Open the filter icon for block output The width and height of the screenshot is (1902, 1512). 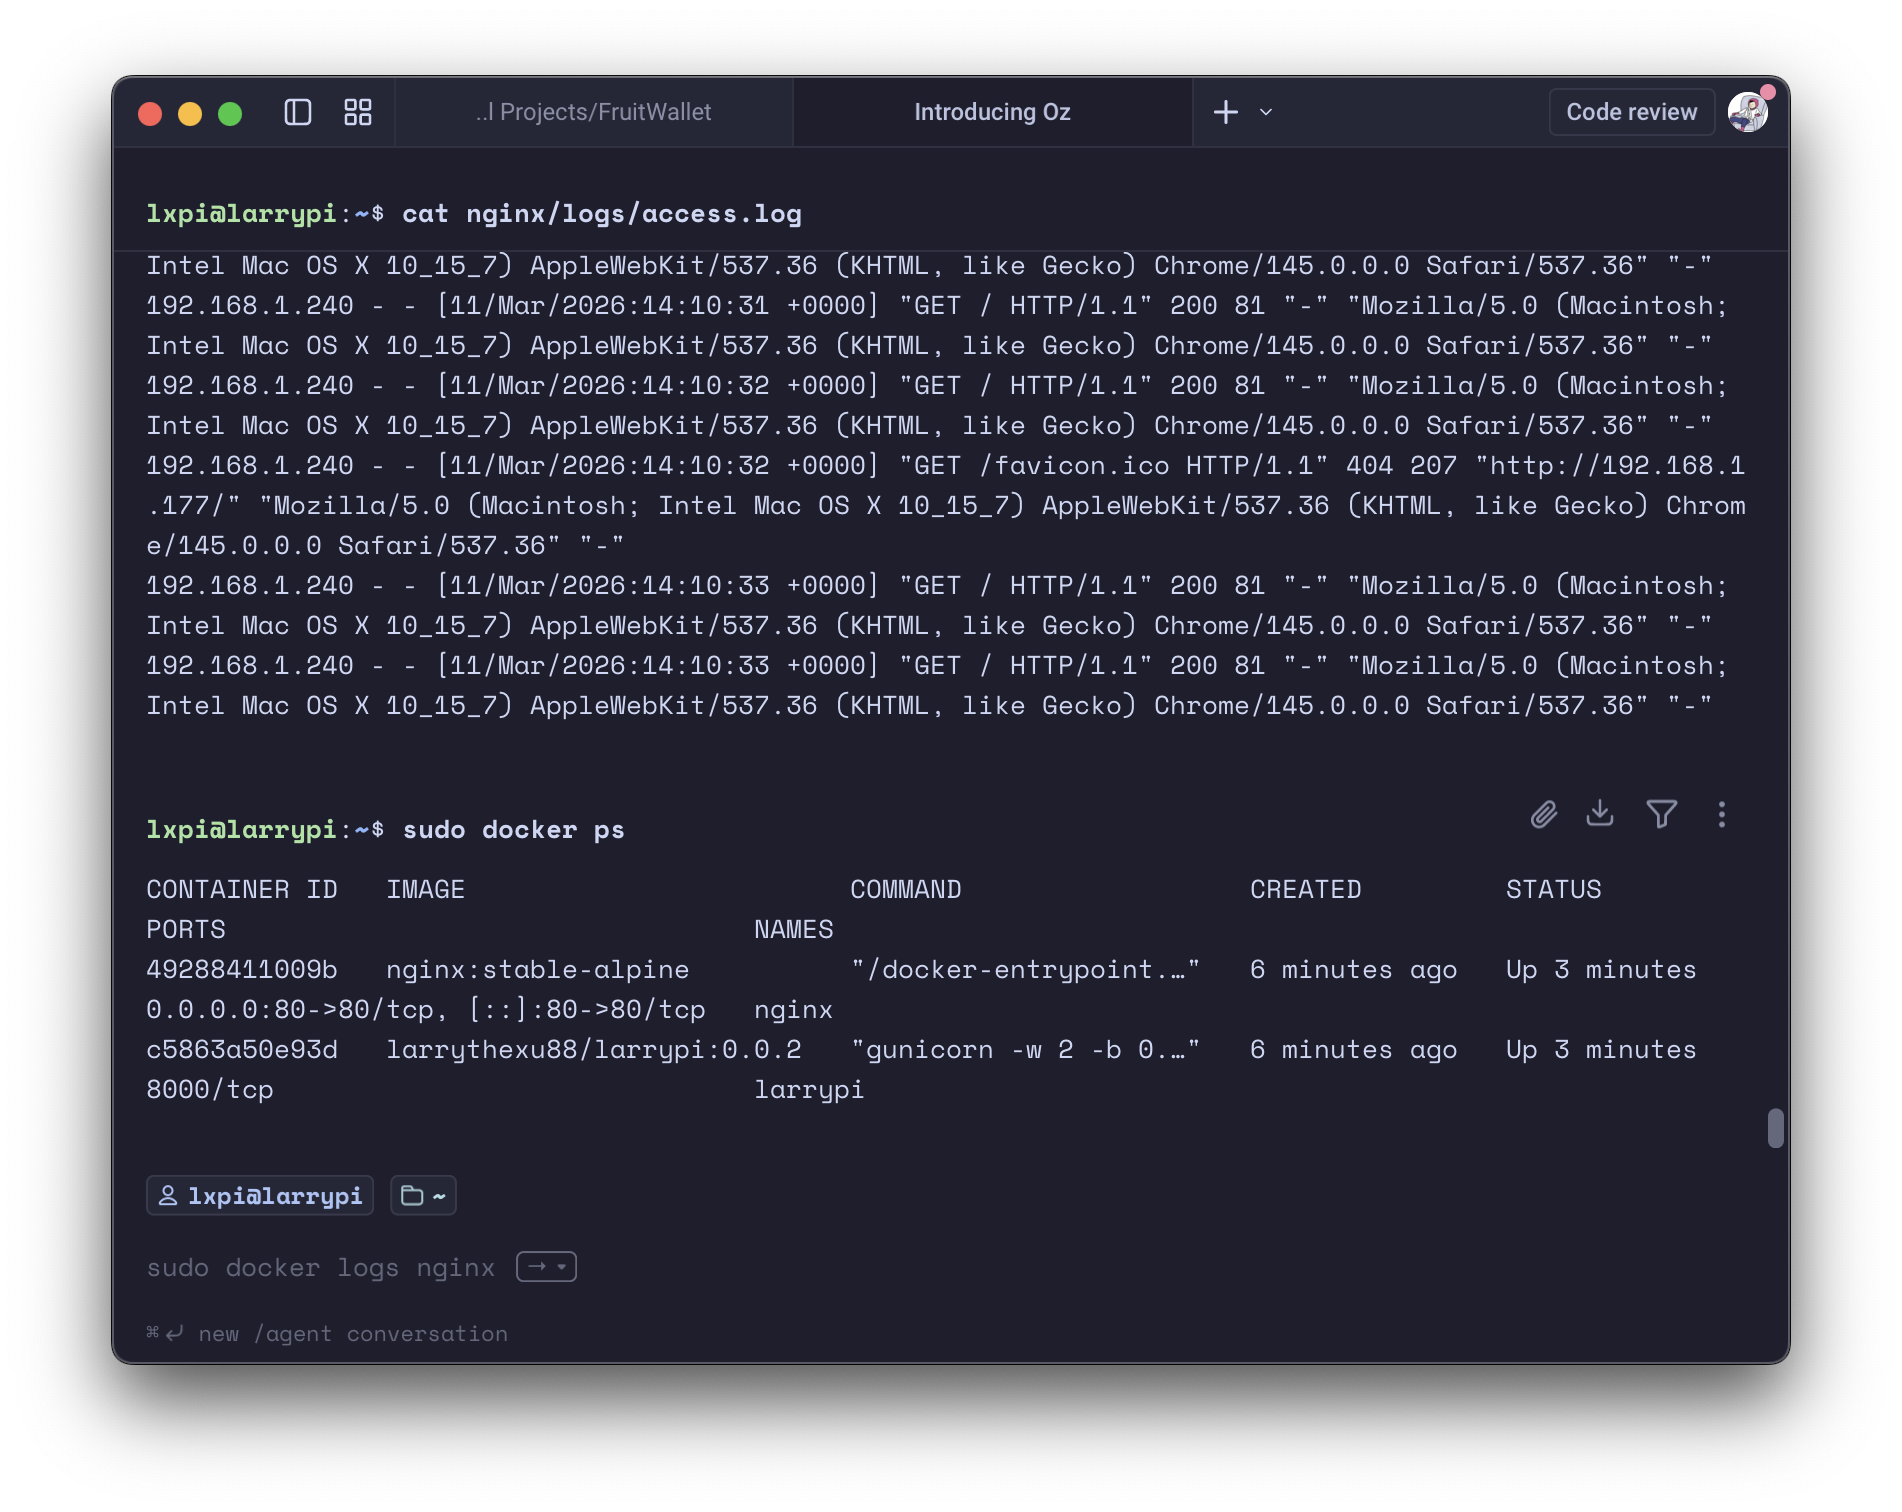1662,815
